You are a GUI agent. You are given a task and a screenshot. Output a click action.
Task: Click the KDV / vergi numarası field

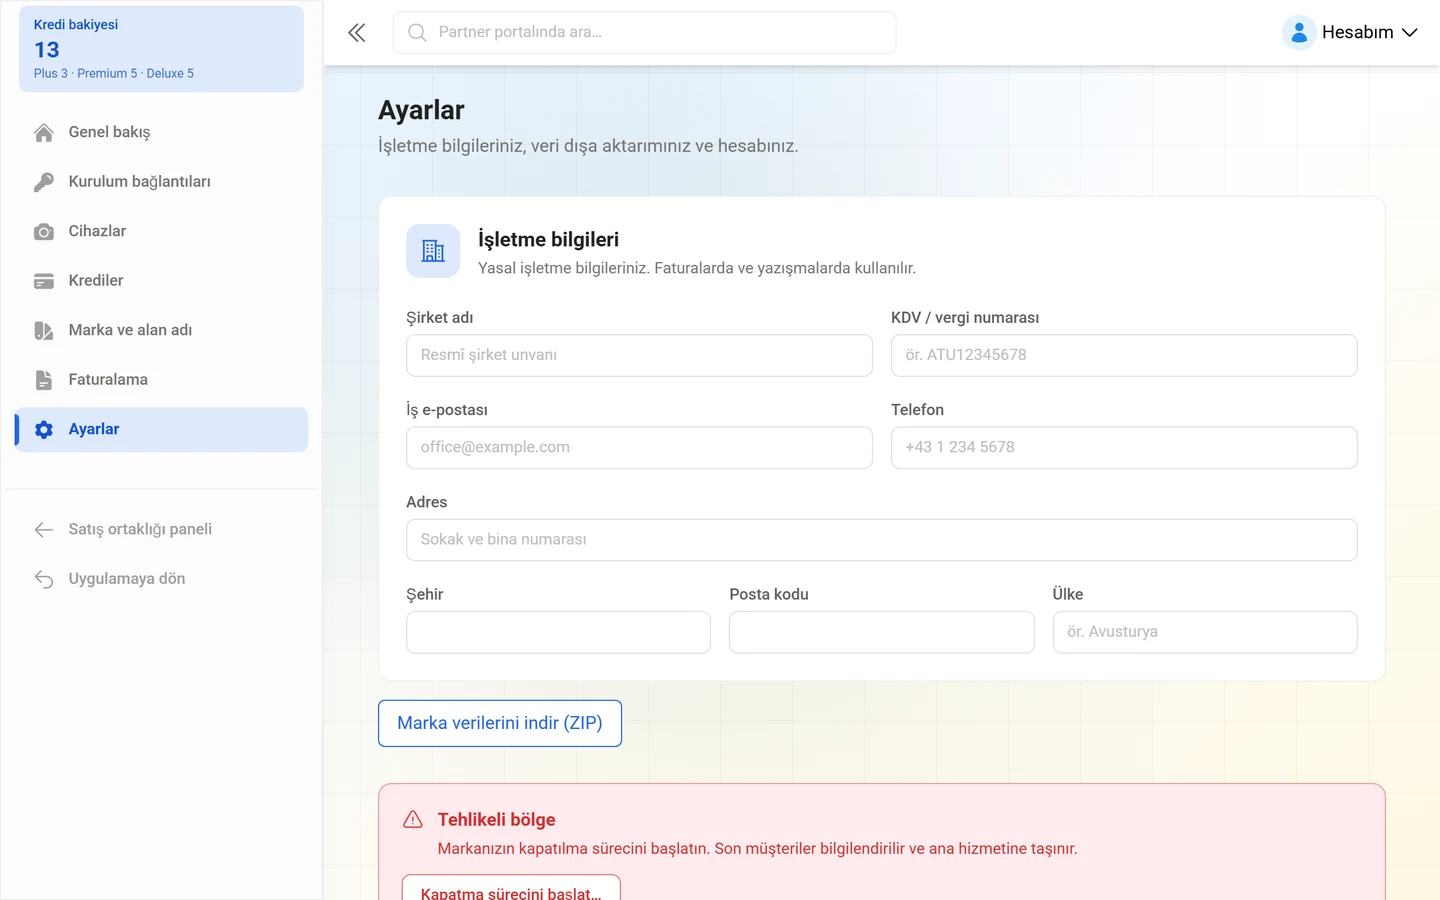[x=1124, y=355]
